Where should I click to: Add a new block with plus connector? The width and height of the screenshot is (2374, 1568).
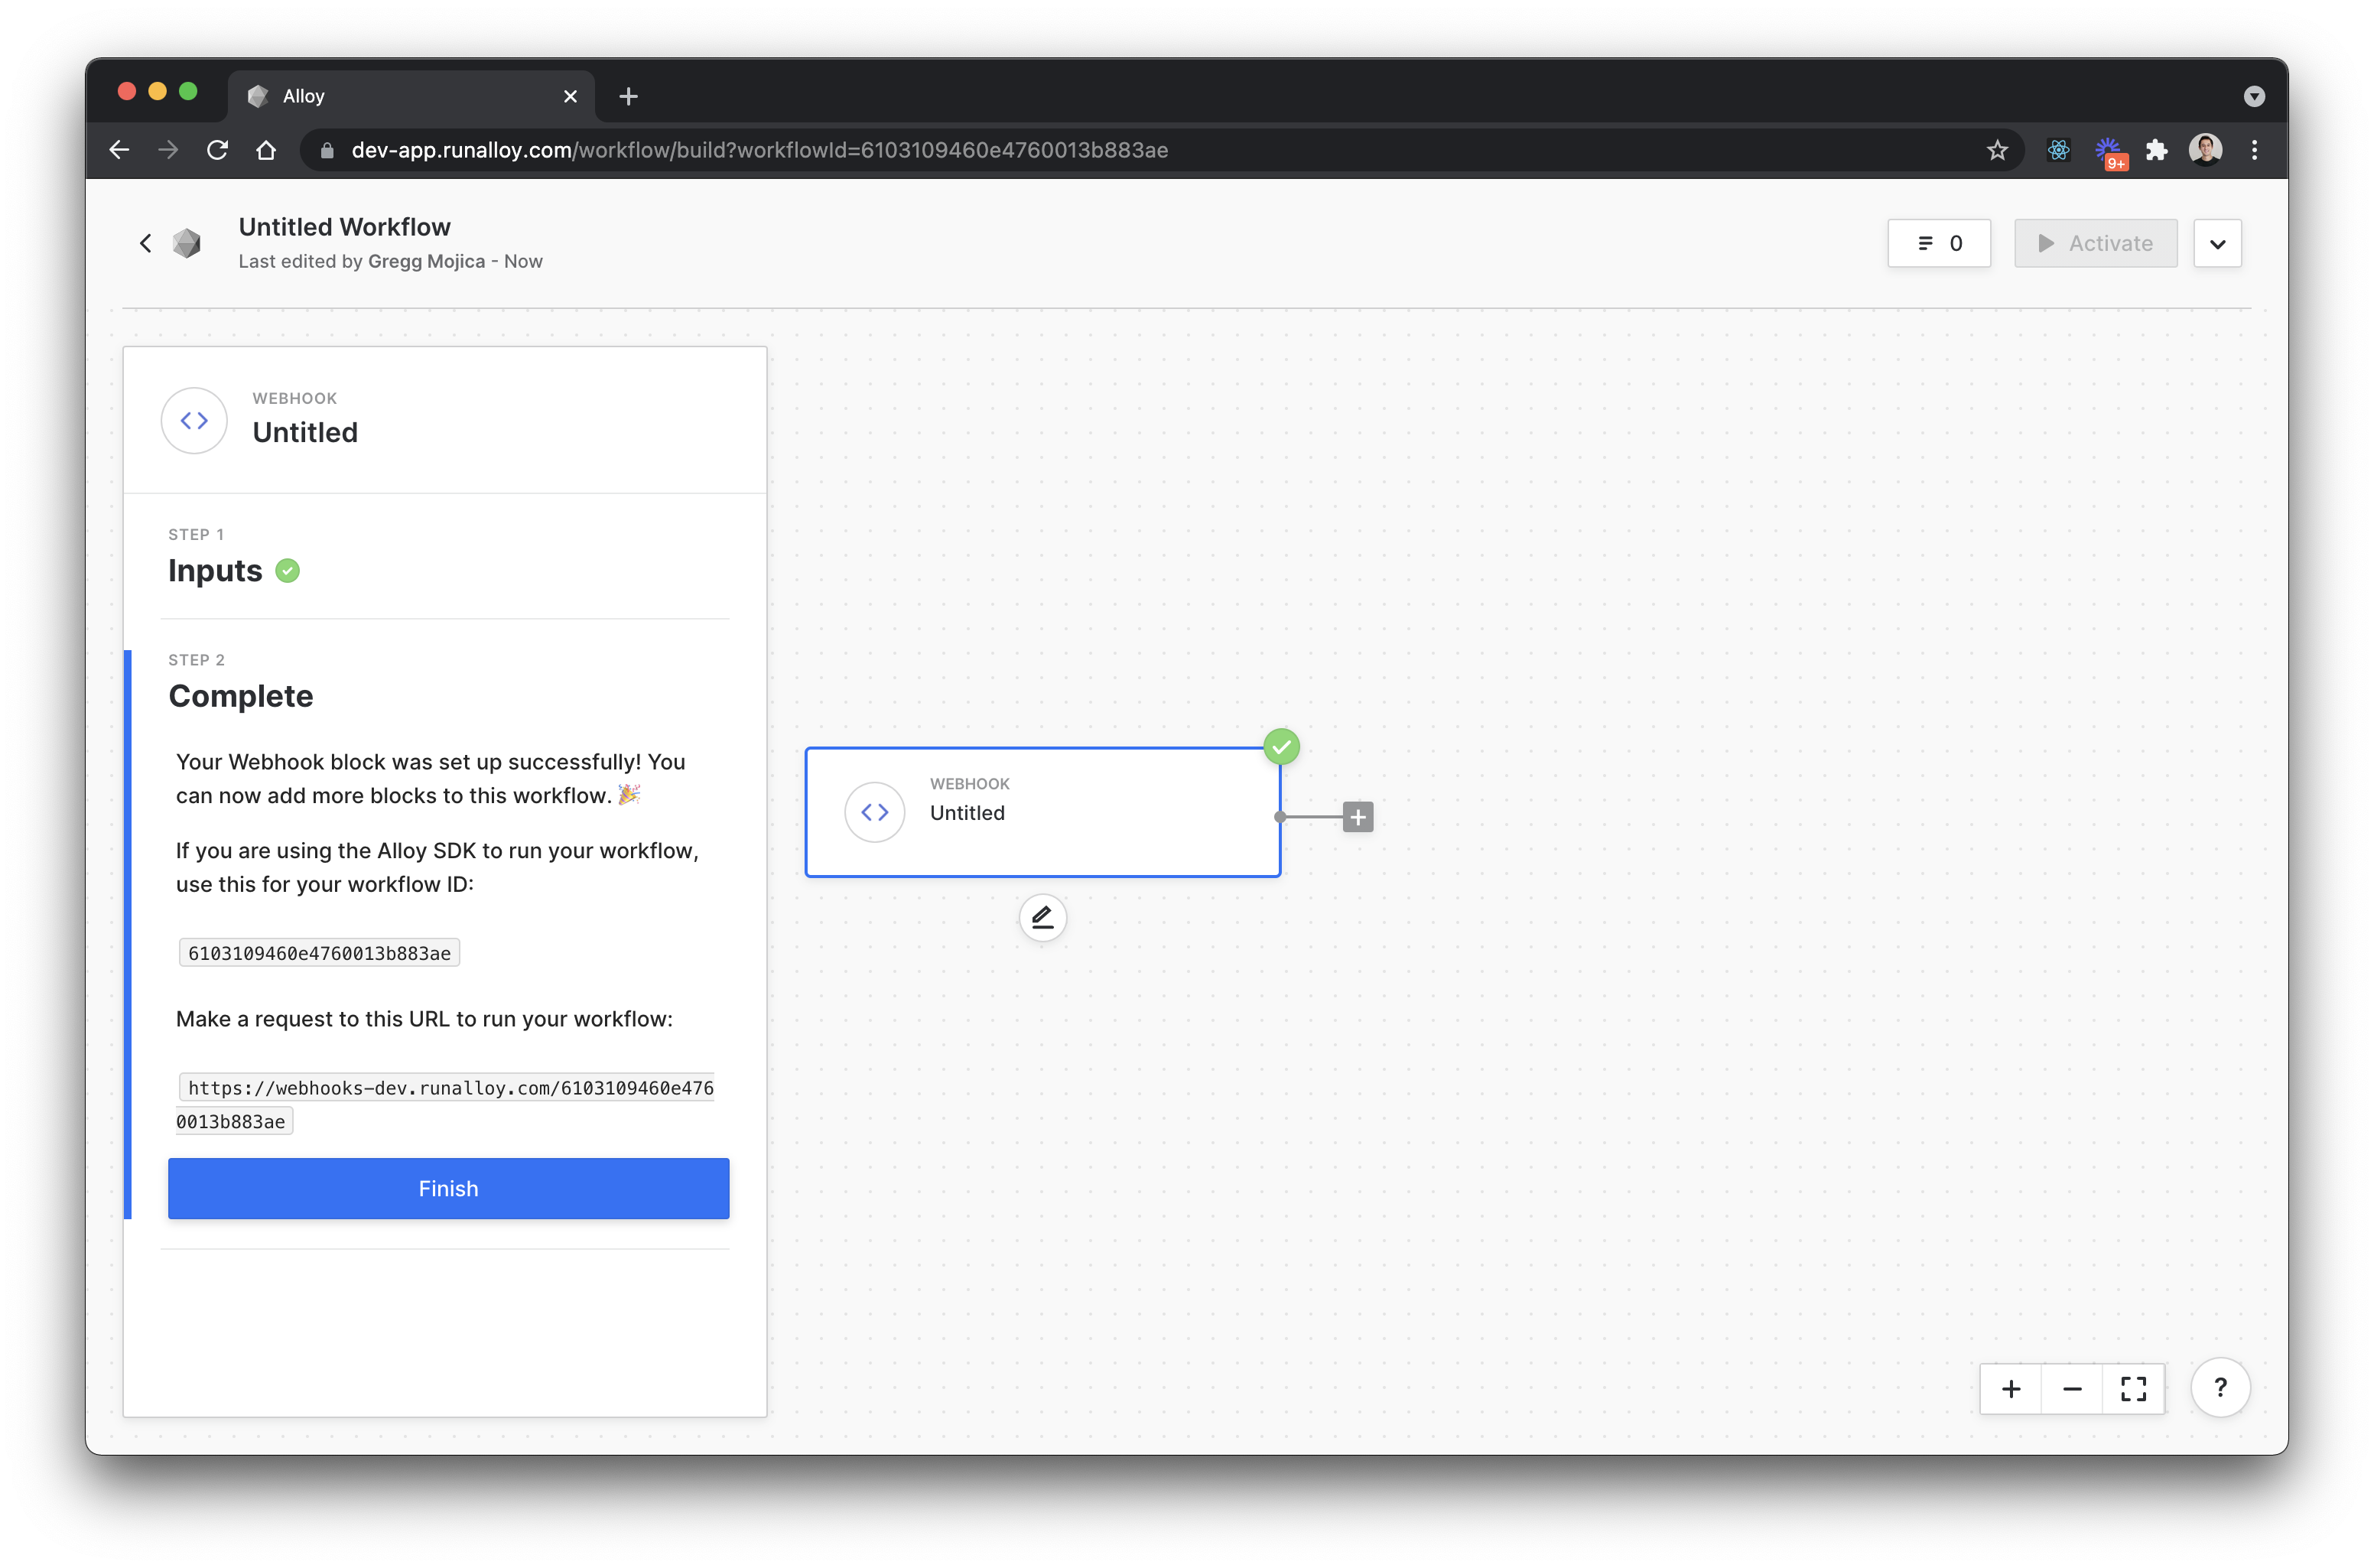point(1357,817)
